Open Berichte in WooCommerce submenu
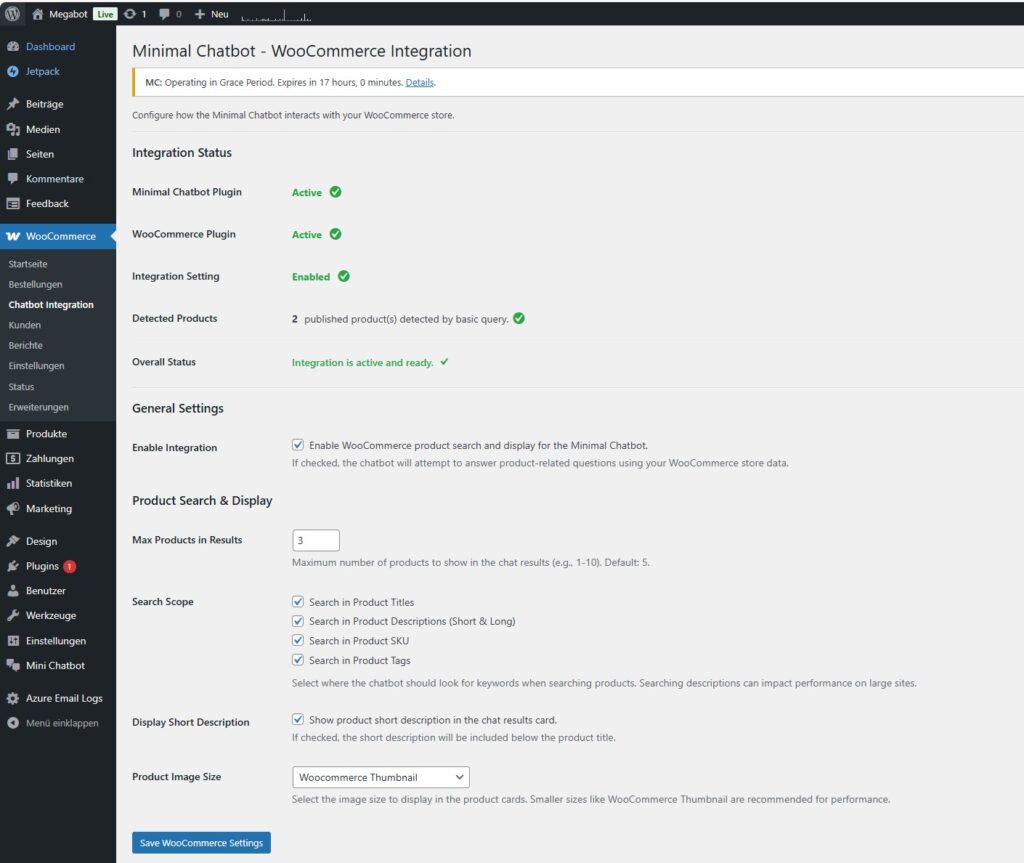 coord(25,345)
